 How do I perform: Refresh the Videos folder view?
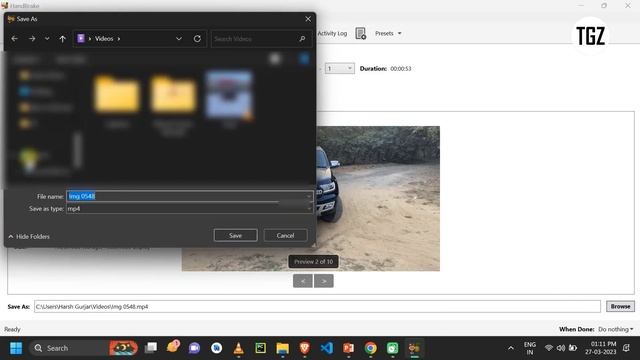tap(197, 39)
